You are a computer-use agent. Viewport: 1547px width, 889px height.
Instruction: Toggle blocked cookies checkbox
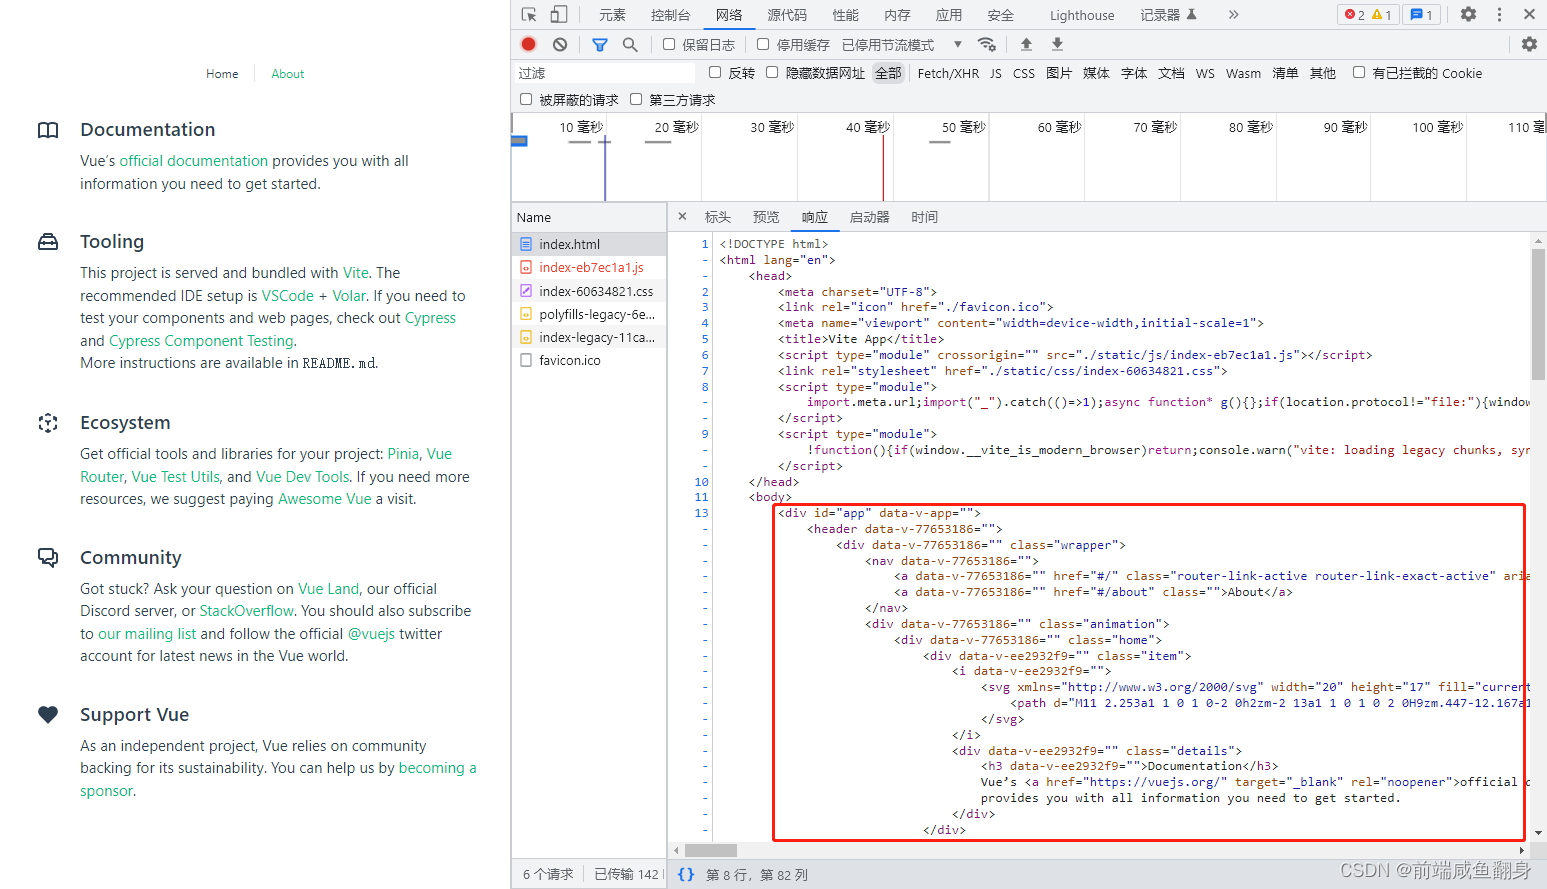(1359, 72)
